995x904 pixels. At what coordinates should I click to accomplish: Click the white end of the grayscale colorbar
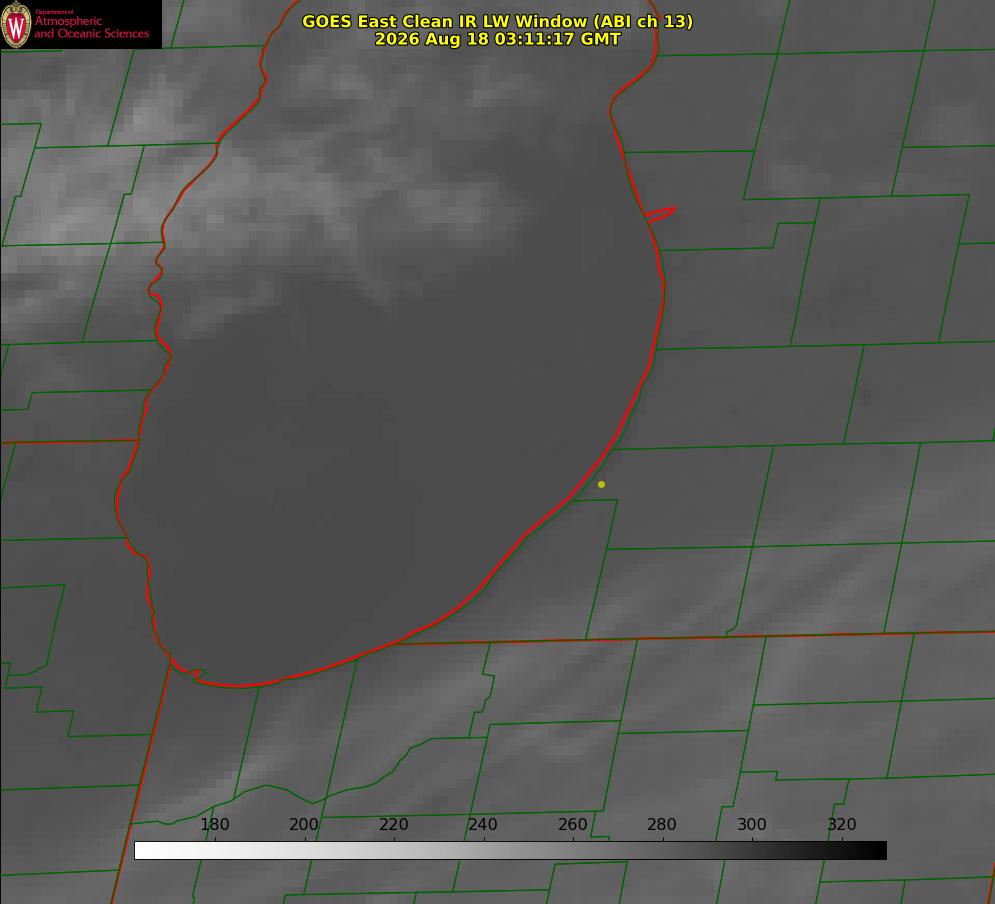coord(146,851)
